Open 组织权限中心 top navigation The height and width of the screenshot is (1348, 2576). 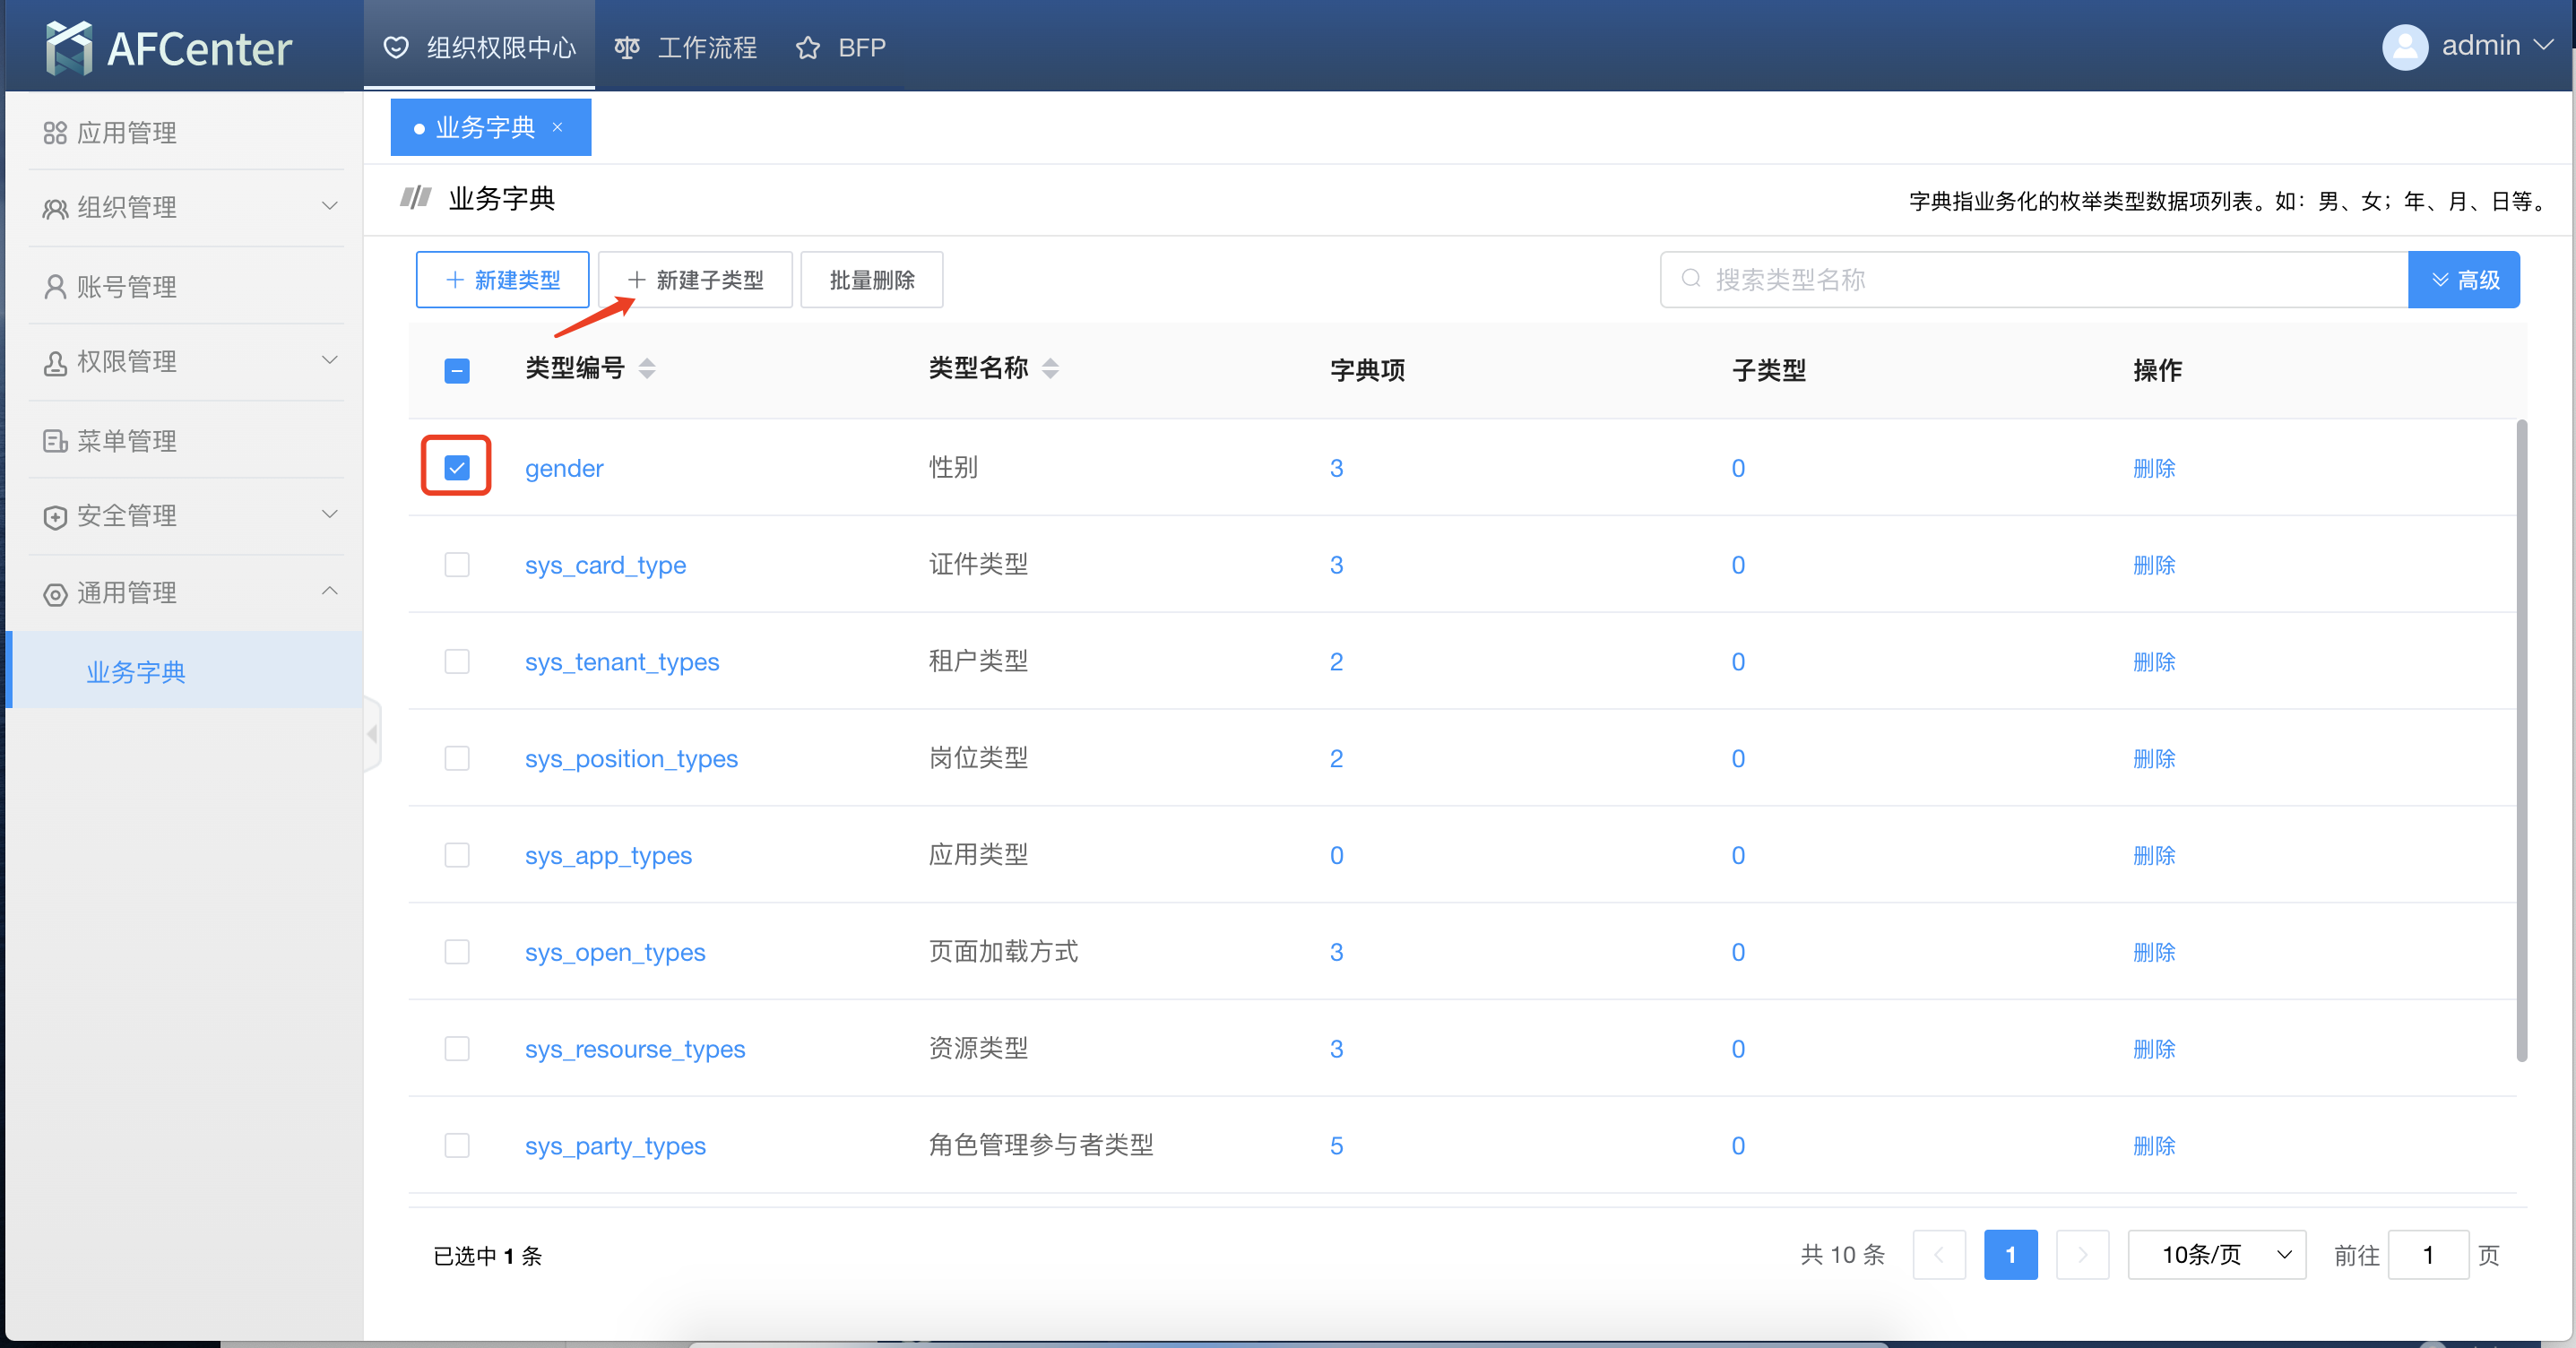479,47
